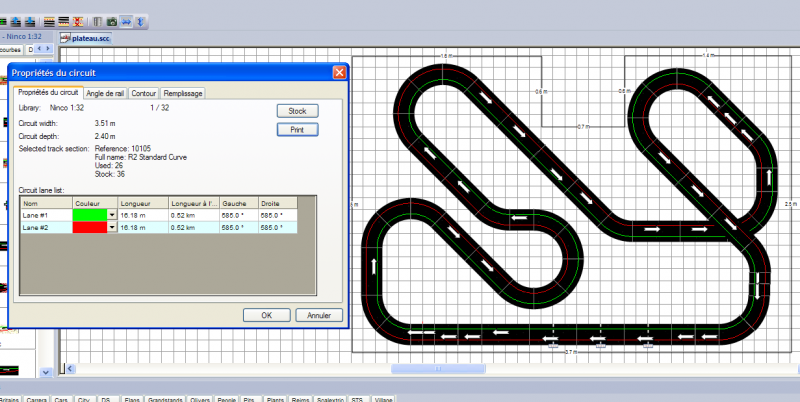The width and height of the screenshot is (800, 402).
Task: Confirm the dialog with OK
Action: [x=266, y=314]
